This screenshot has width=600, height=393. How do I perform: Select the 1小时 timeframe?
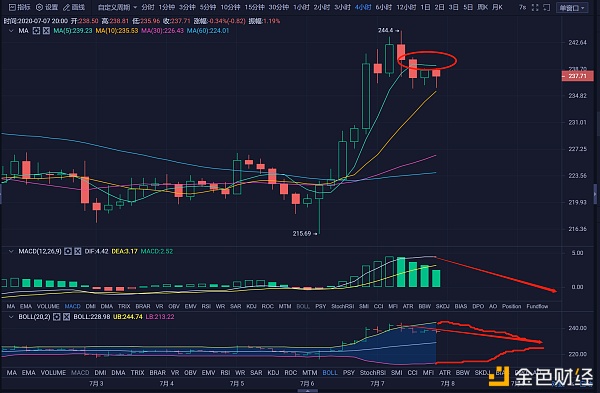coord(302,7)
